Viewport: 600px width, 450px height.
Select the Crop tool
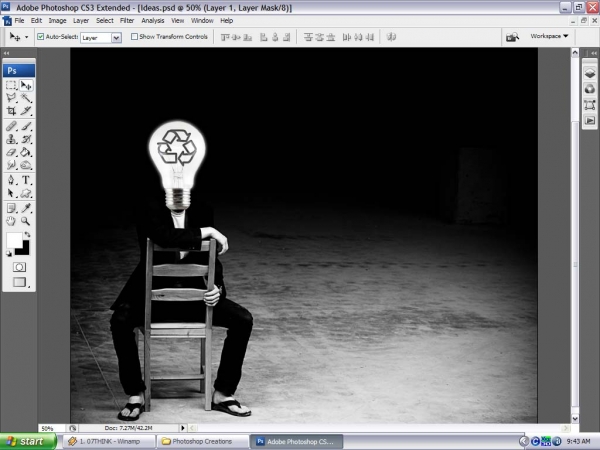click(11, 111)
